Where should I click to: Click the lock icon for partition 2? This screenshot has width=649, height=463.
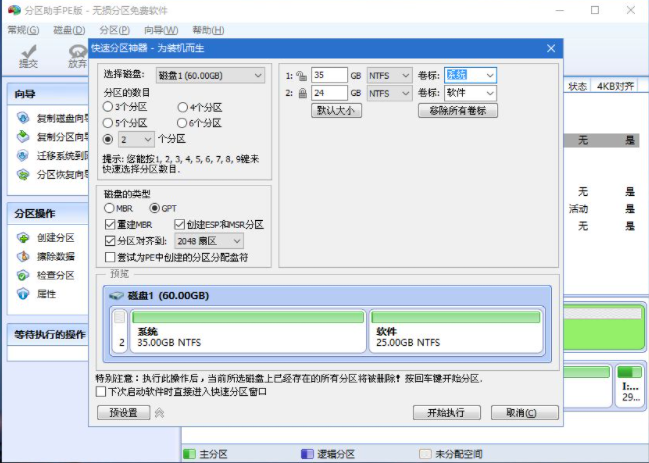(300, 93)
